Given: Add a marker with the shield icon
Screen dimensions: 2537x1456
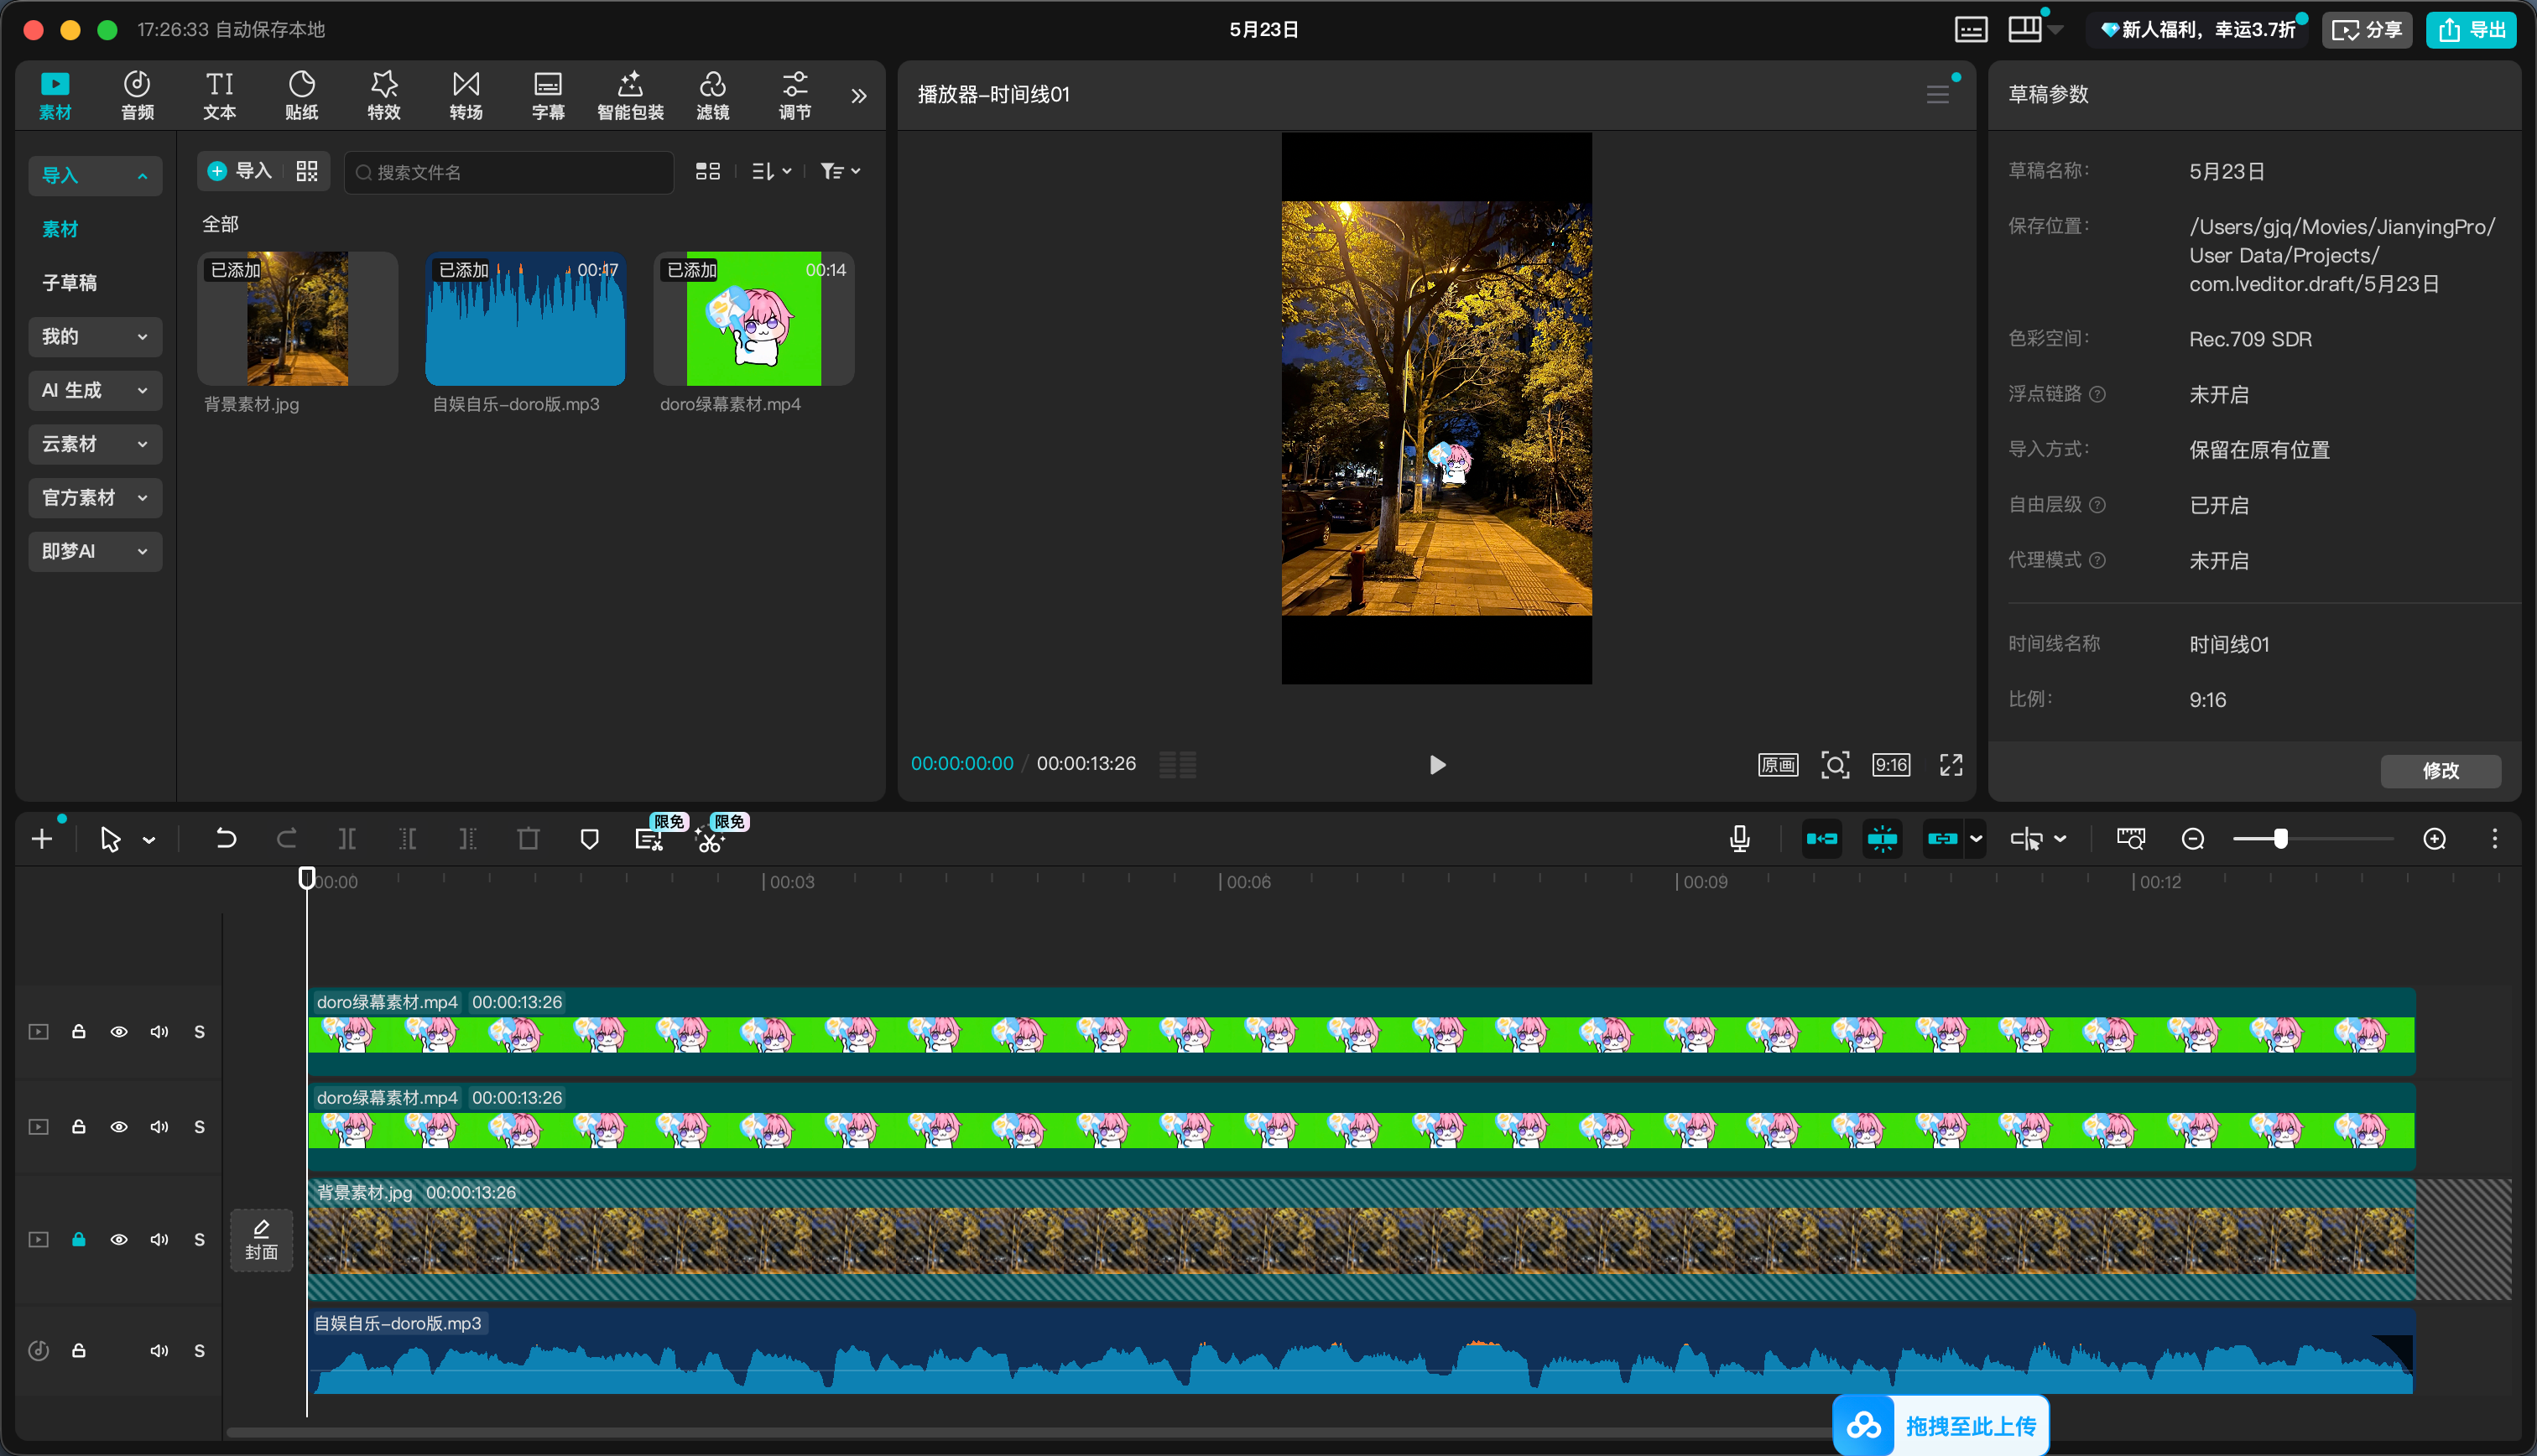Looking at the screenshot, I should point(589,839).
